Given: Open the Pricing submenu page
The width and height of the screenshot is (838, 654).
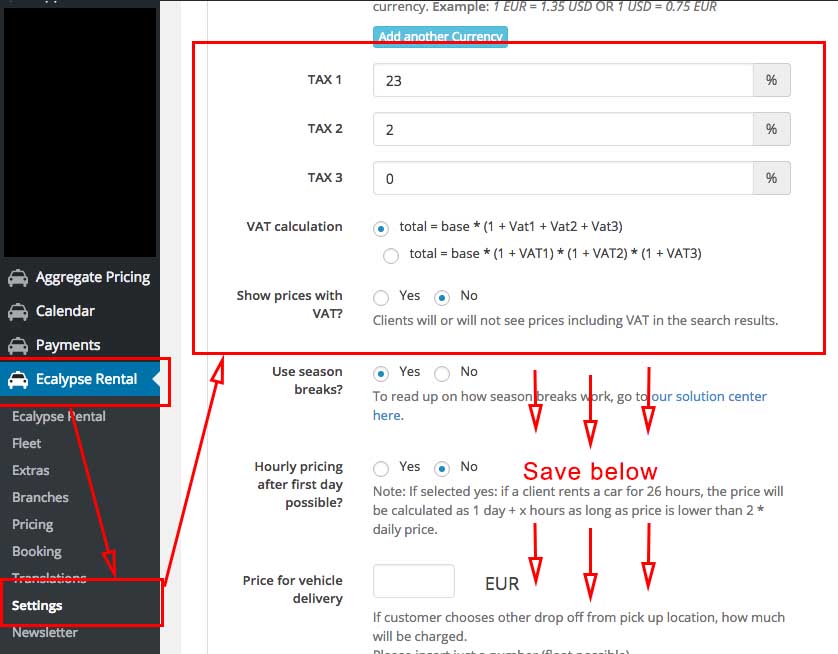Looking at the screenshot, I should (x=33, y=524).
